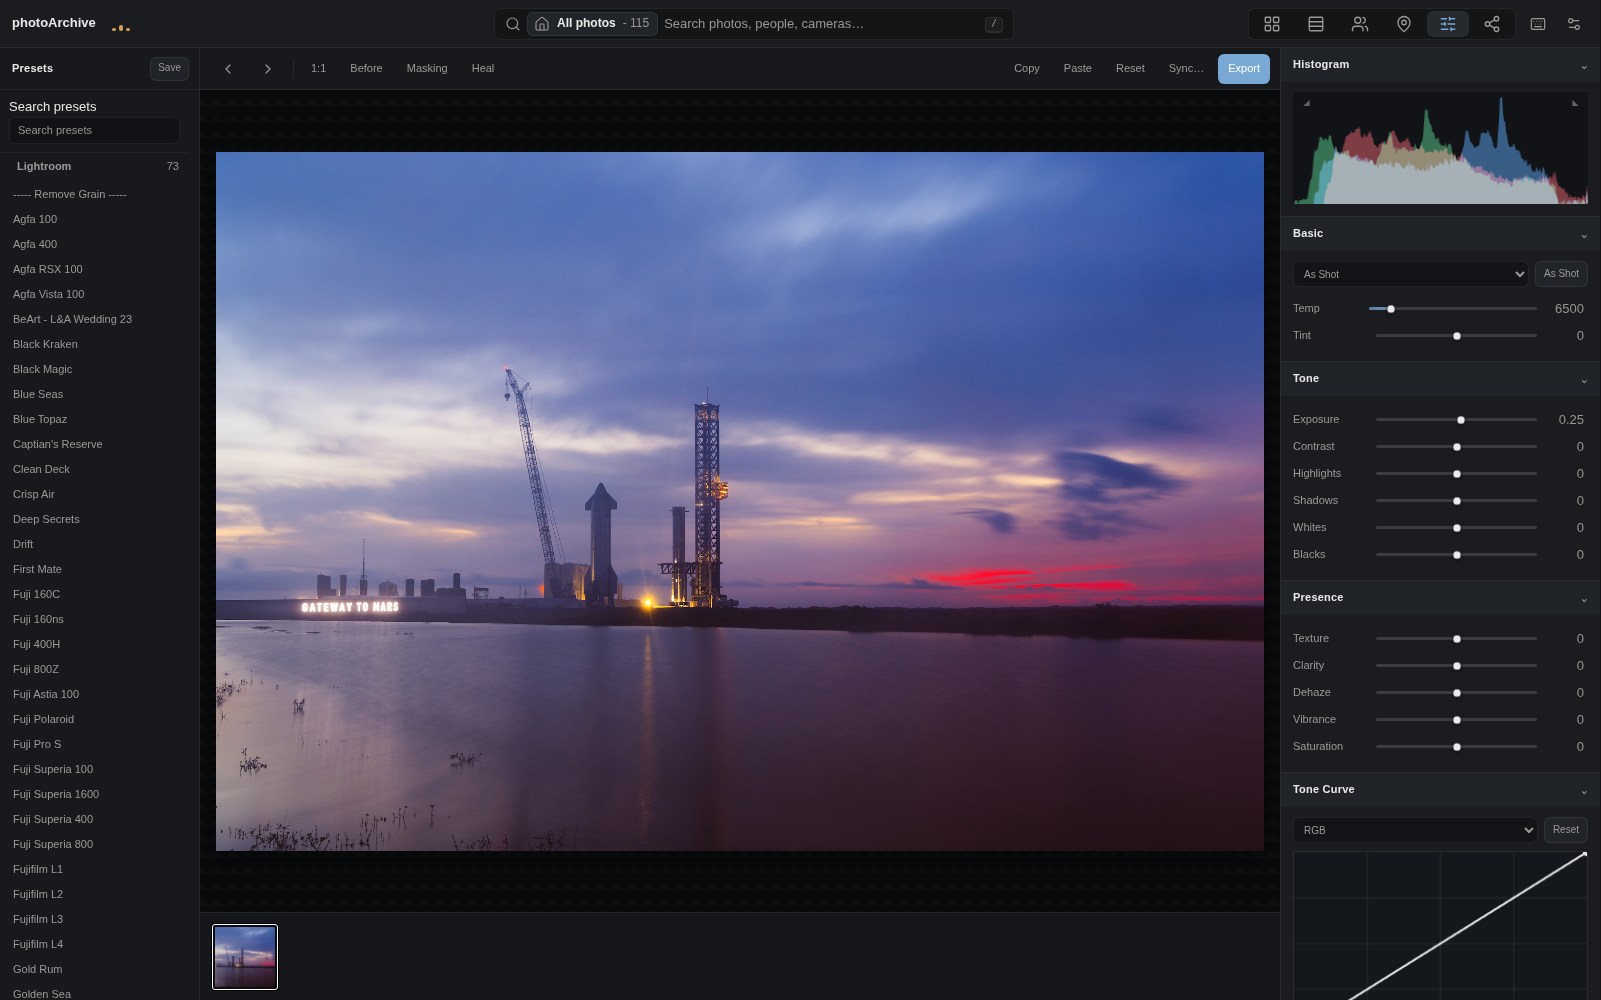Switch to the list rows view
Screen dimensions: 1601x1000
coord(1316,24)
